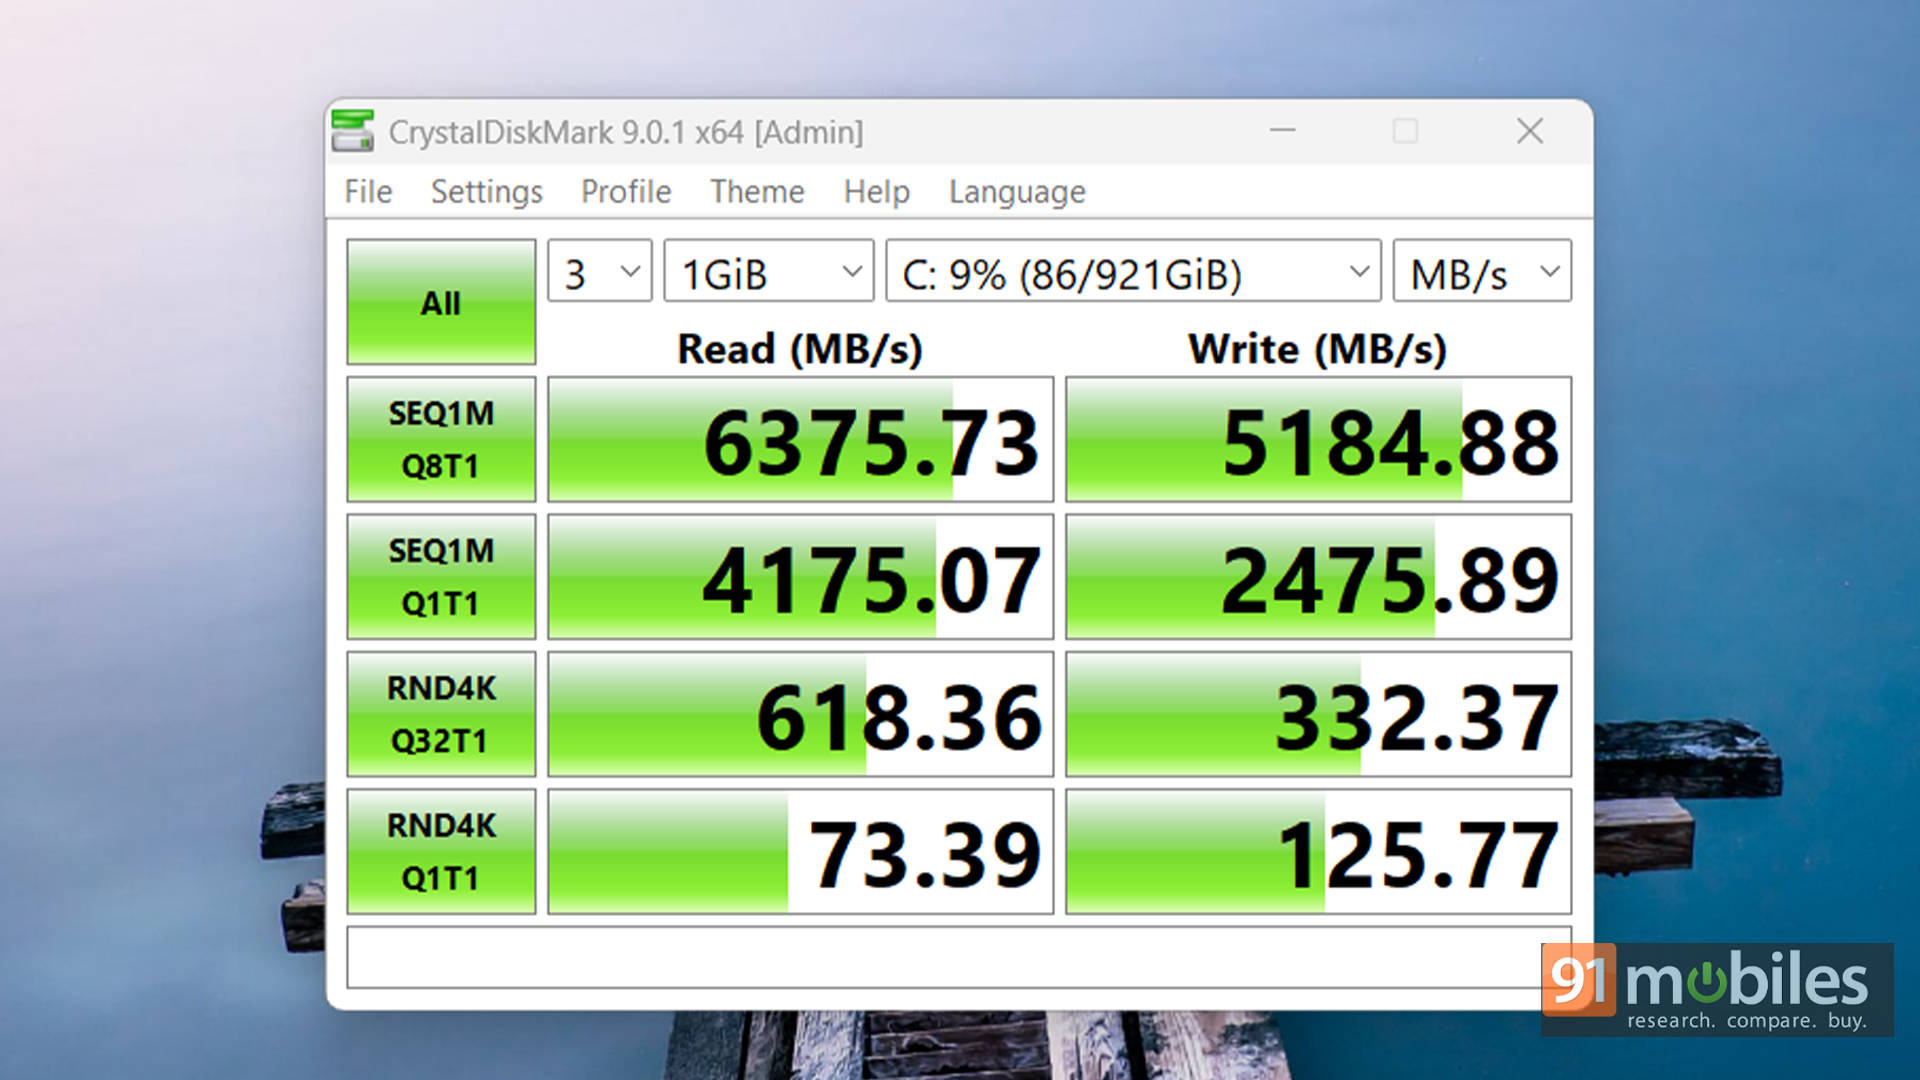
Task: Click the 125.77 write result
Action: click(x=1318, y=851)
